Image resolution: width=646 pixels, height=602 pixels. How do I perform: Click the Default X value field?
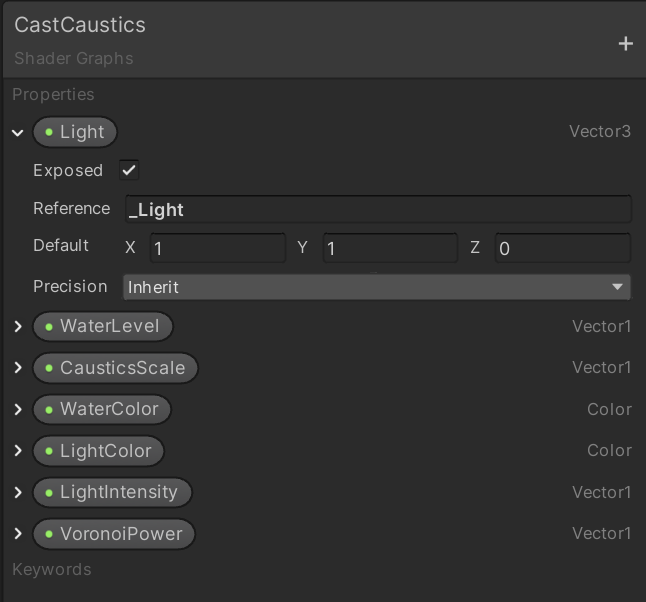pyautogui.click(x=217, y=248)
